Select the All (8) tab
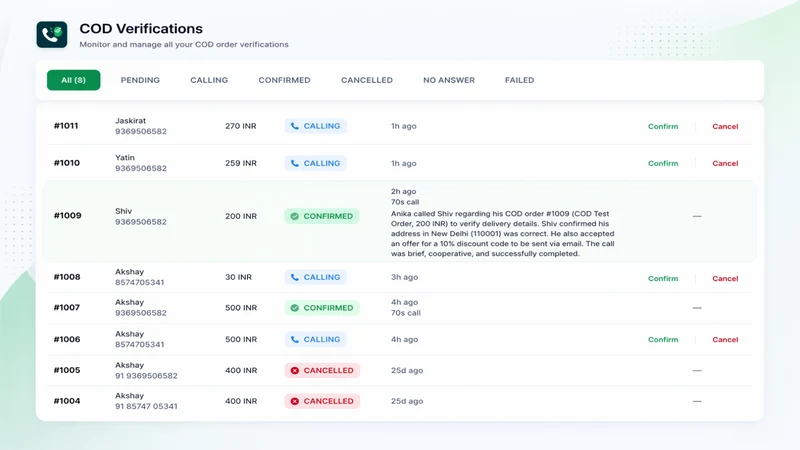 point(73,80)
